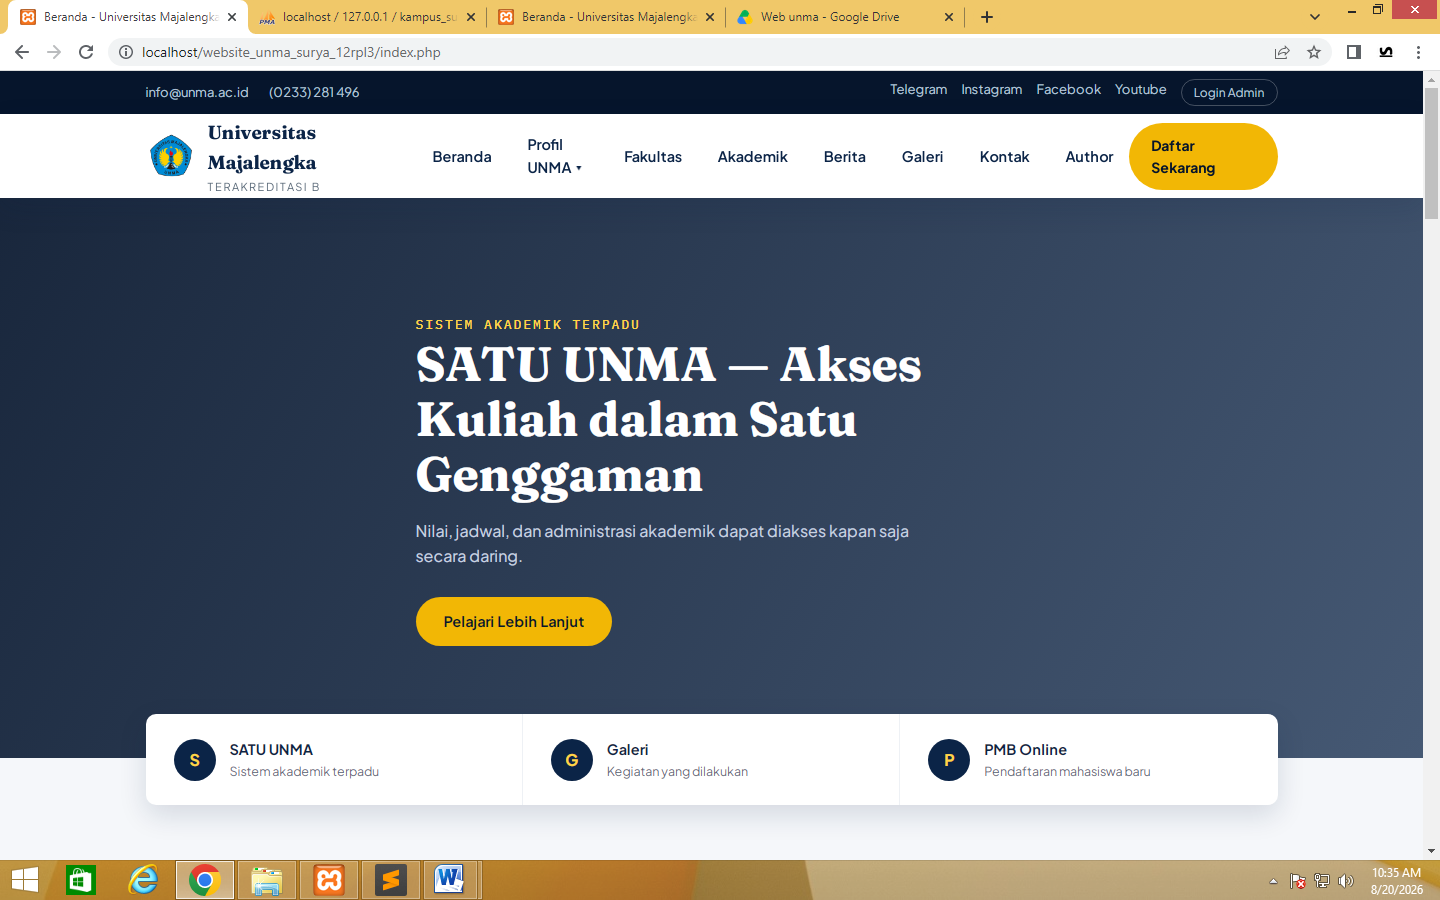Switch to the localhost phpMyAdmin tab
The image size is (1440, 900).
[x=369, y=17]
